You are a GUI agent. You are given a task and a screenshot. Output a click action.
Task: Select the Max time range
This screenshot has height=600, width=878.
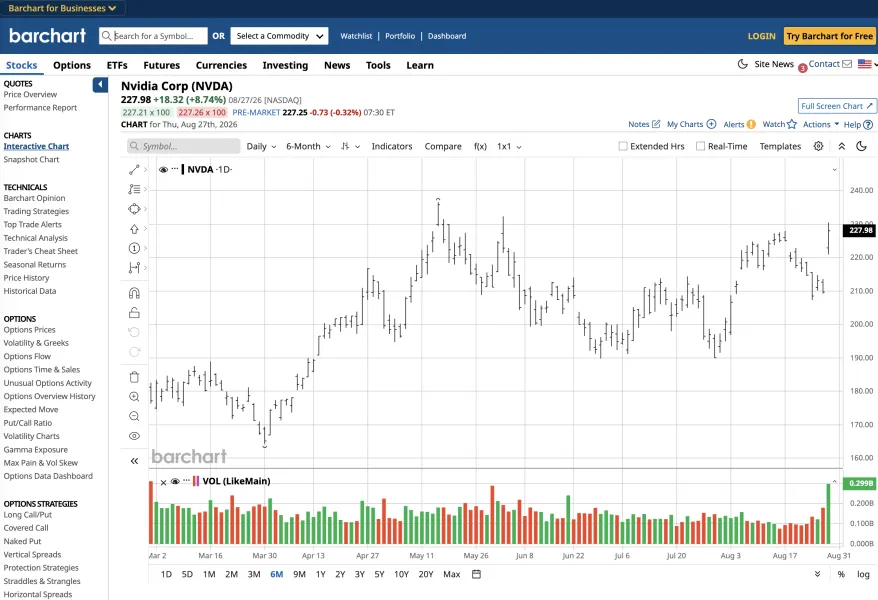pyautogui.click(x=451, y=574)
